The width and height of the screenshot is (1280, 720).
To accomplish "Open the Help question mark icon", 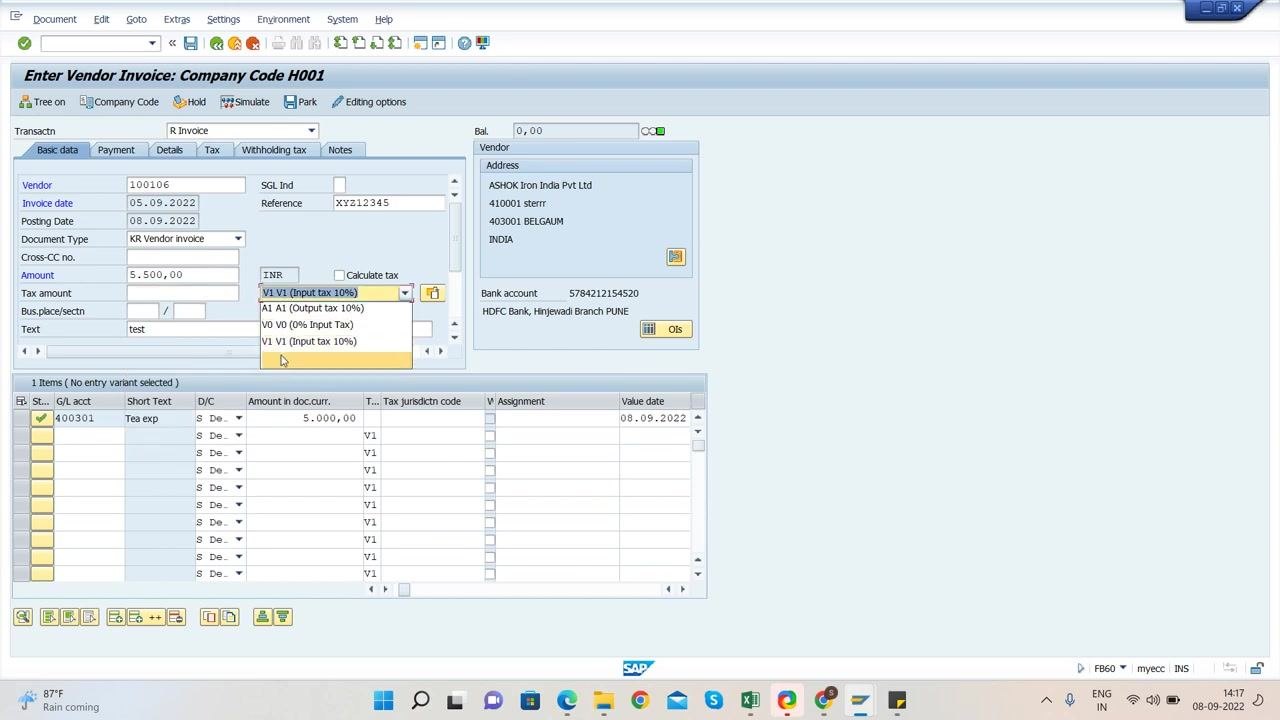I will tap(464, 43).
